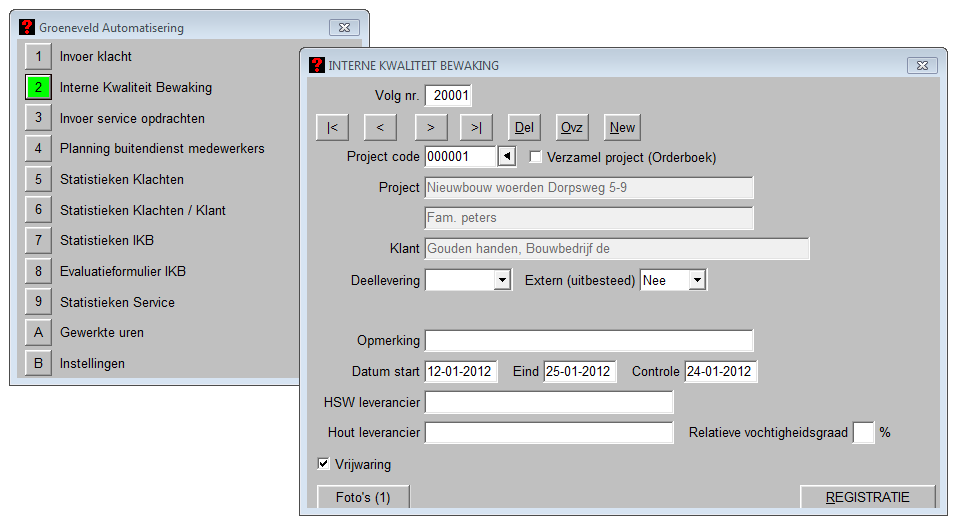Advance to next record with > button

[430, 128]
